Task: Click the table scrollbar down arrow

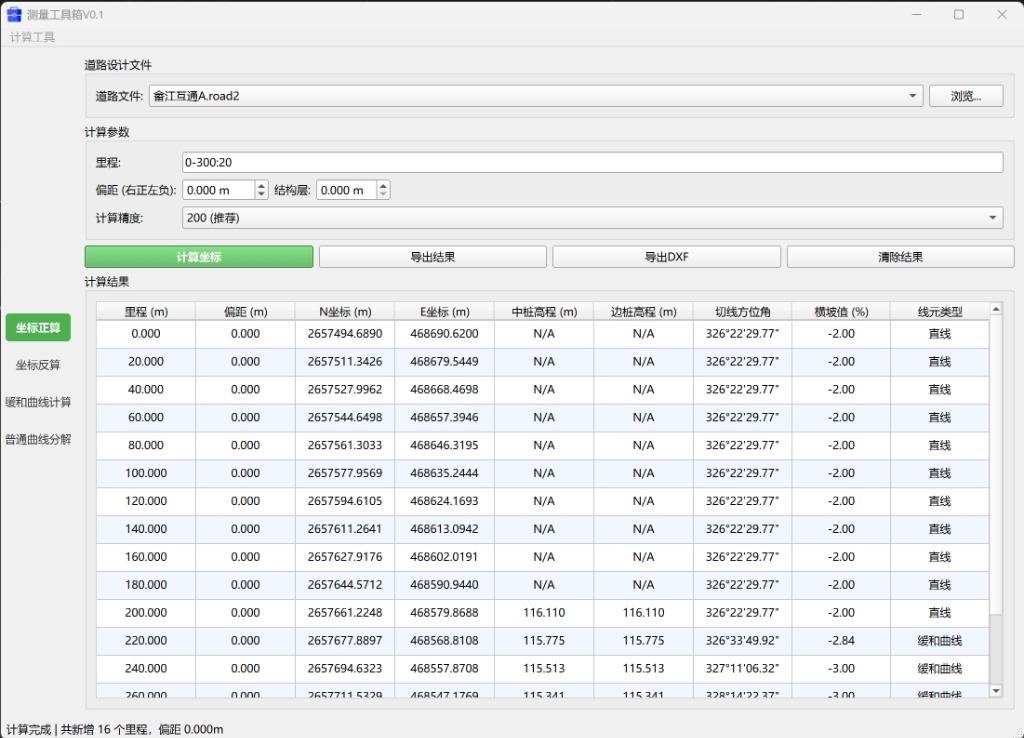Action: 996,690
